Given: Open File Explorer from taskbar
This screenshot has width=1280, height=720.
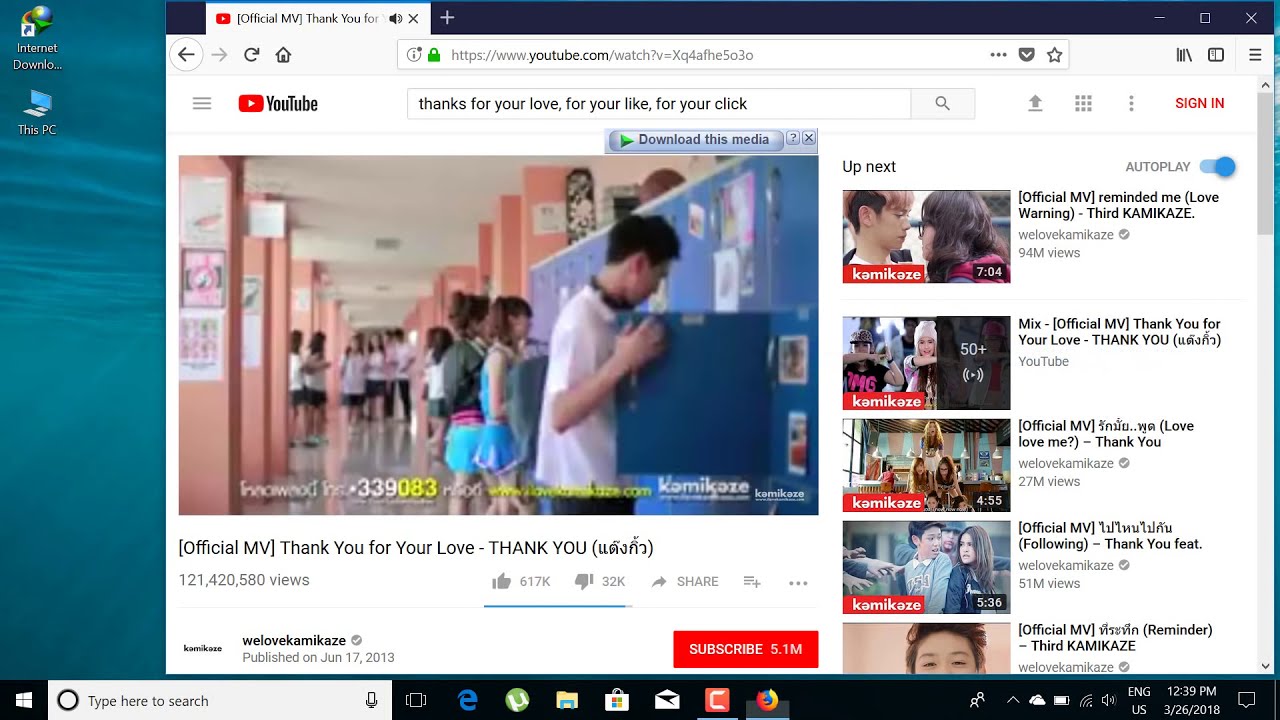Looking at the screenshot, I should (567, 700).
